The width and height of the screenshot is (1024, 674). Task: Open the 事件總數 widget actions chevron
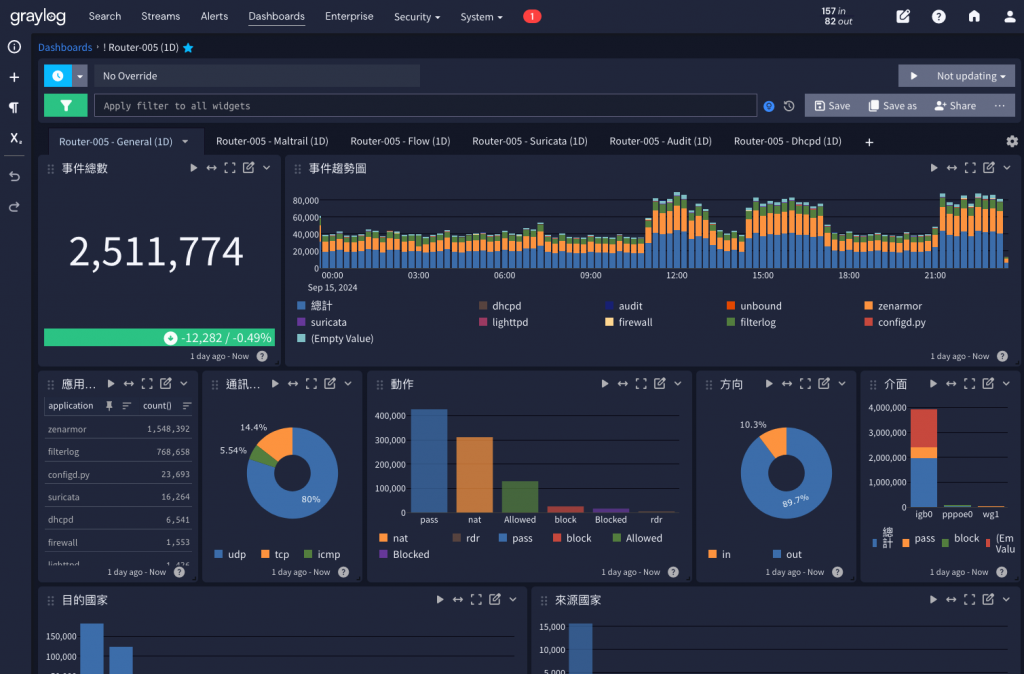coord(266,168)
